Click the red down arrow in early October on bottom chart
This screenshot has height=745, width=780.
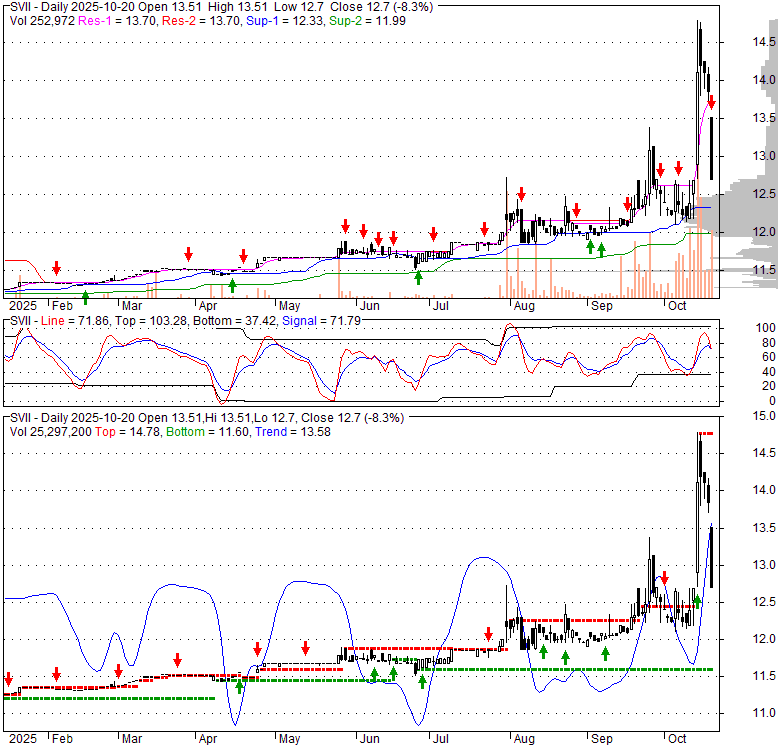(x=662, y=578)
